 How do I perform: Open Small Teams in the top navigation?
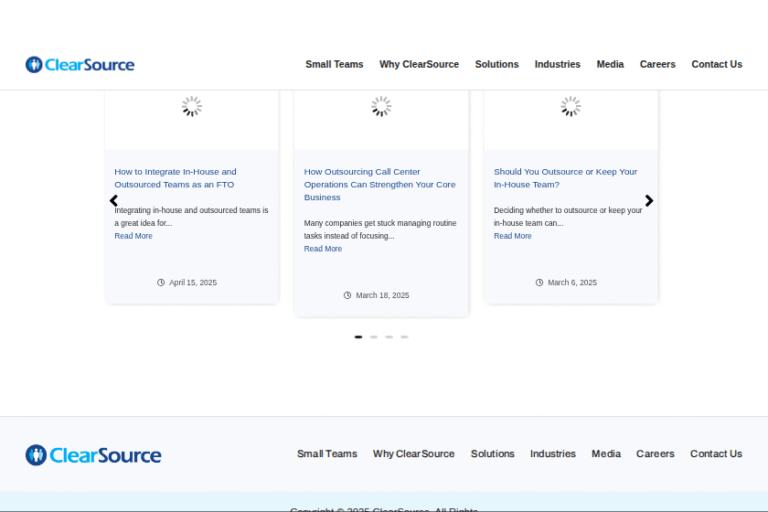[334, 64]
